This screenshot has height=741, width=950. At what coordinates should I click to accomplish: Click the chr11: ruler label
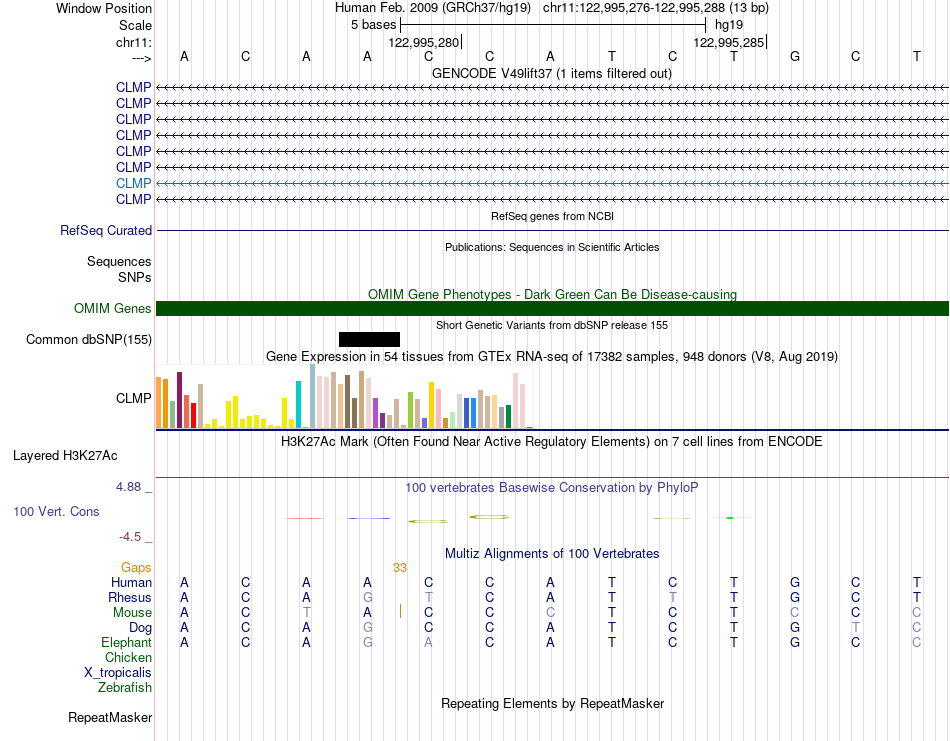click(x=133, y=42)
